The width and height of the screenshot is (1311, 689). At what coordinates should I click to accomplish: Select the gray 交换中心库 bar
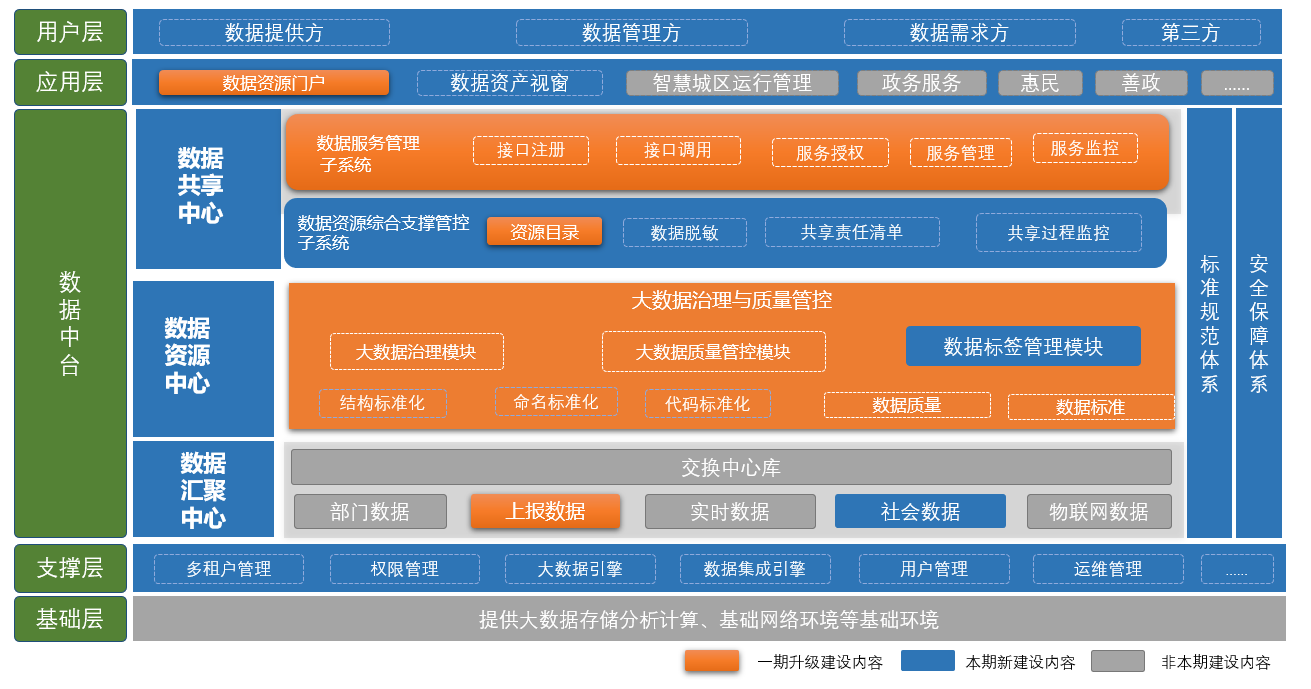click(x=730, y=467)
